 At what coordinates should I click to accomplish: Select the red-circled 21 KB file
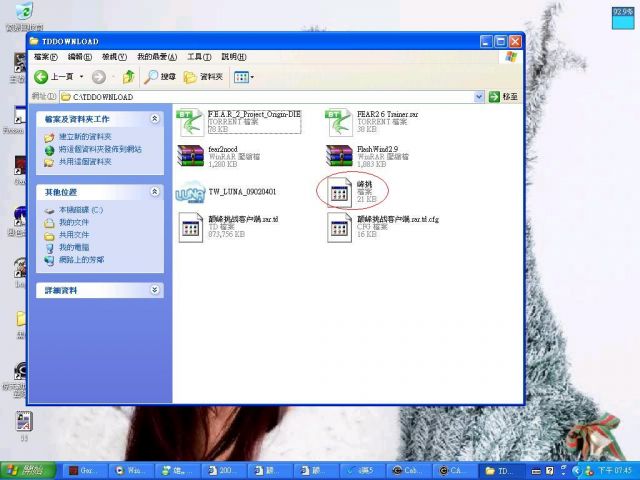point(341,191)
